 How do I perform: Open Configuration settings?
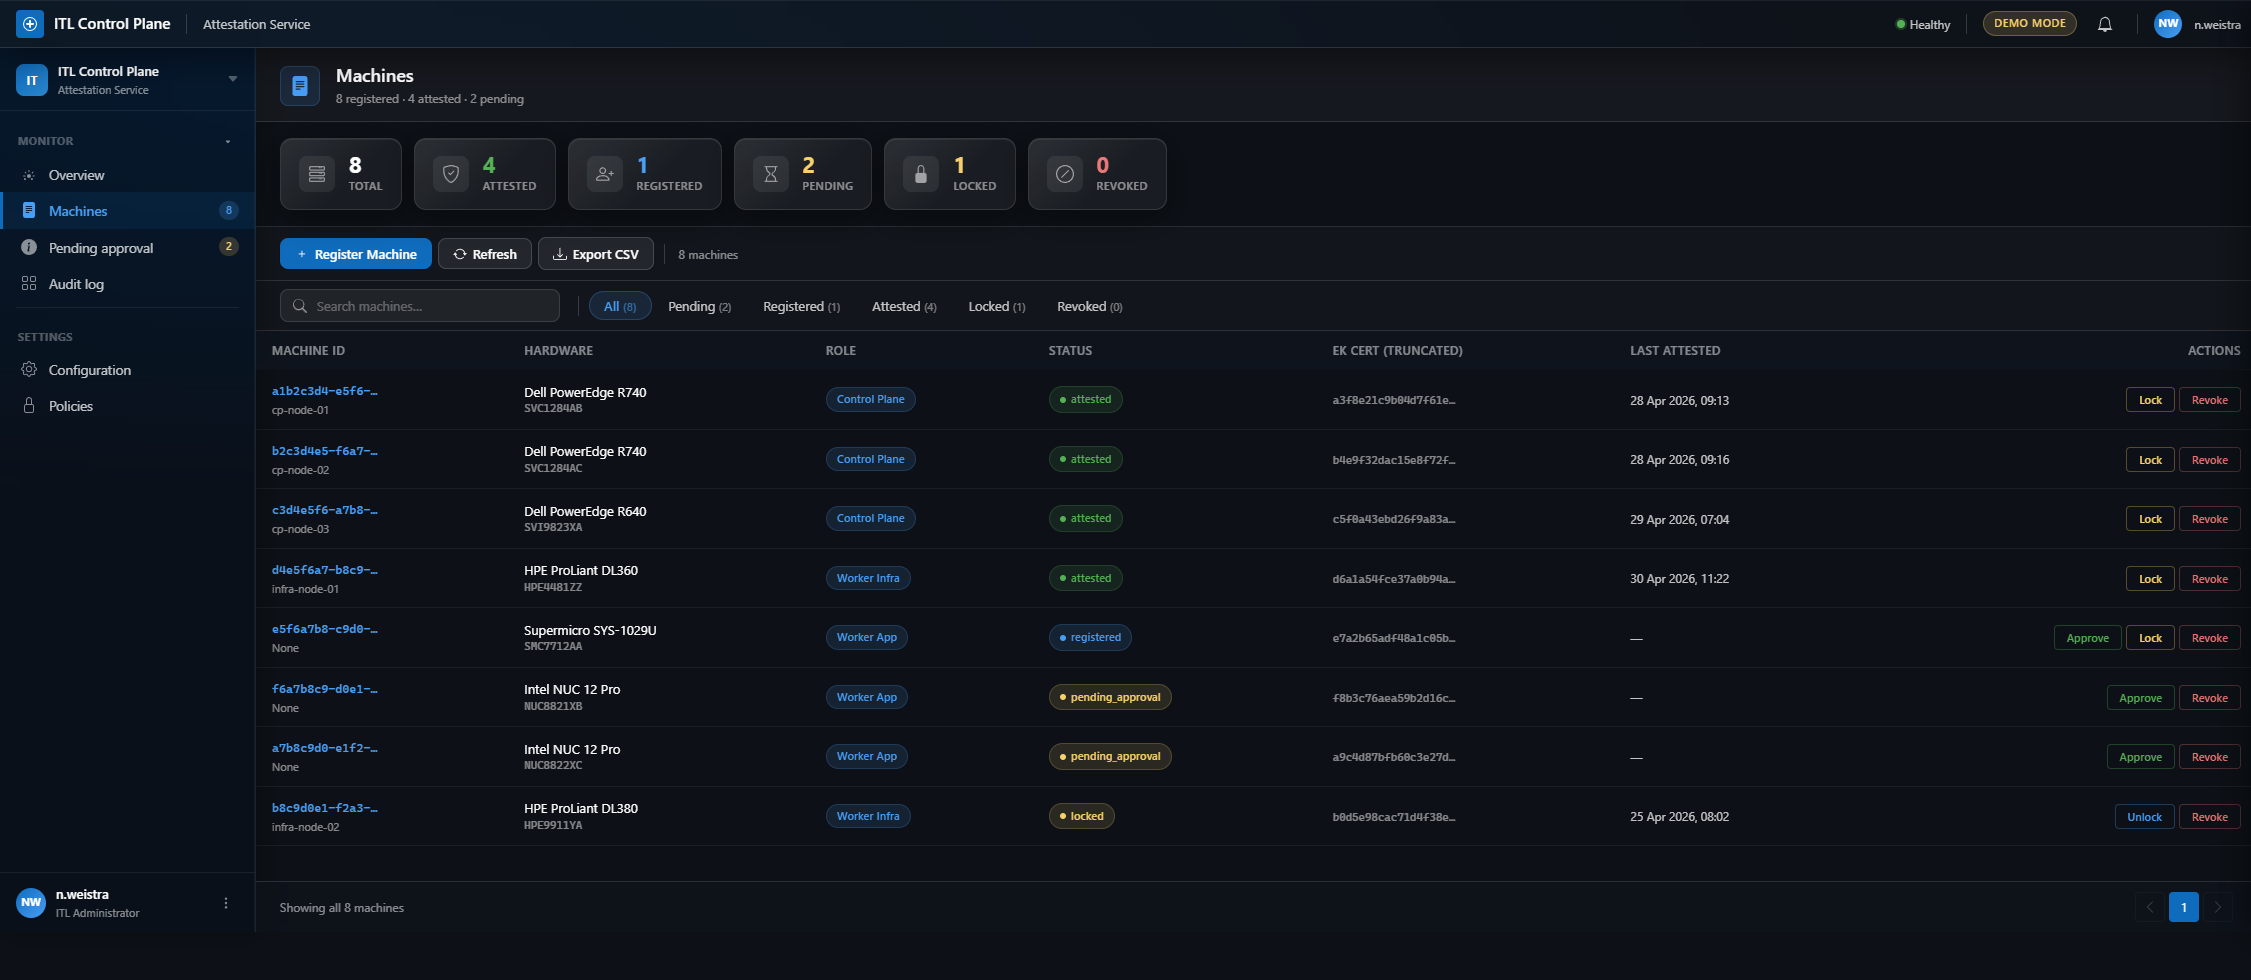point(127,370)
